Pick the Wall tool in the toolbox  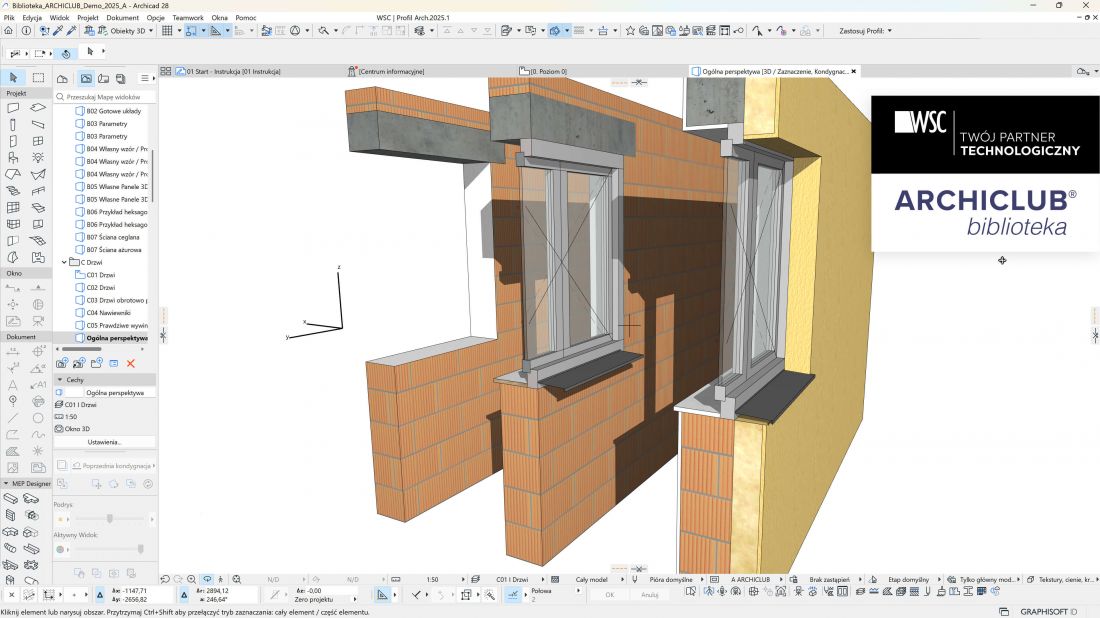13,108
